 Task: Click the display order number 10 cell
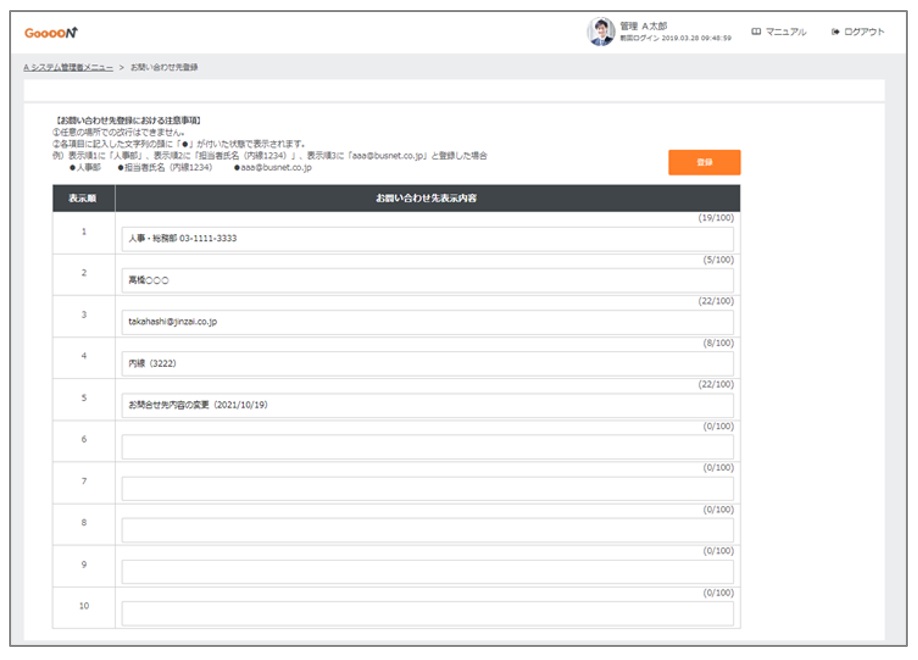point(84,606)
